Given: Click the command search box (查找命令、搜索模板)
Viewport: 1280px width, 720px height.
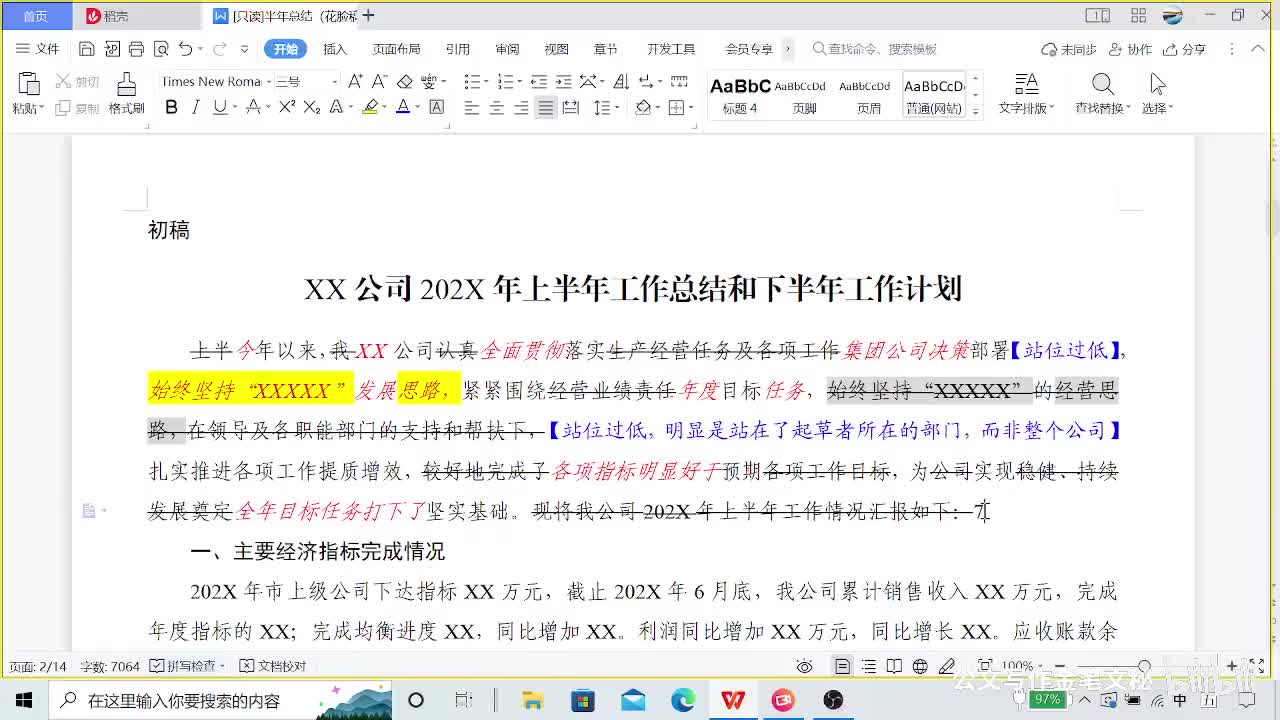Looking at the screenshot, I should point(875,49).
